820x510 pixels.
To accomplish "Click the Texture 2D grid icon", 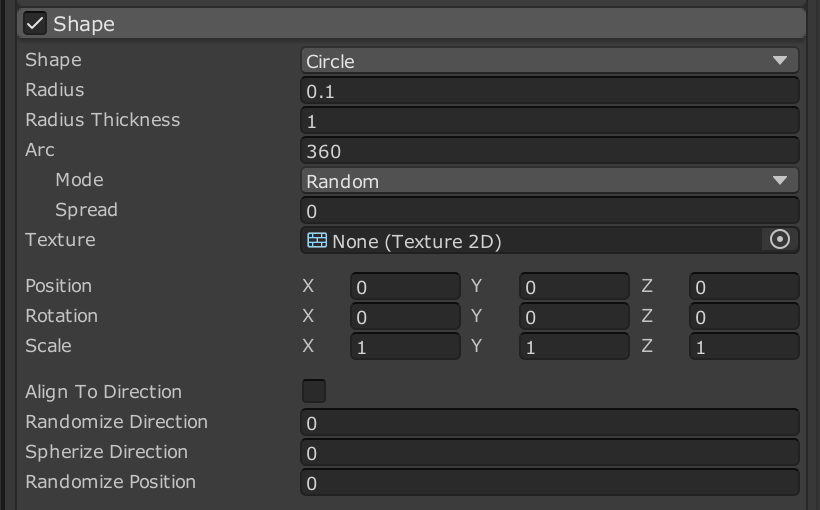I will (x=317, y=241).
